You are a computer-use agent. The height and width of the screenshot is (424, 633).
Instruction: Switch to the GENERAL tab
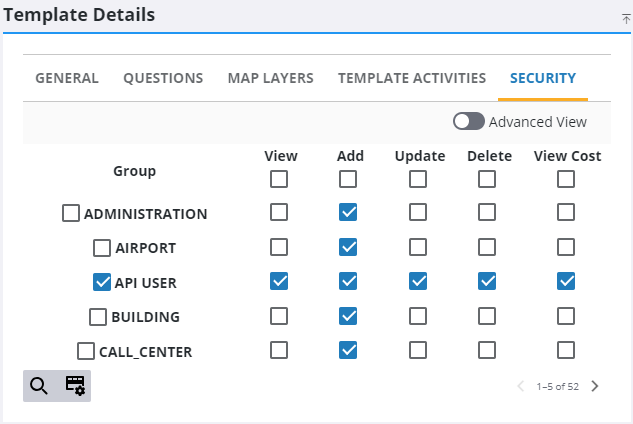[x=67, y=78]
